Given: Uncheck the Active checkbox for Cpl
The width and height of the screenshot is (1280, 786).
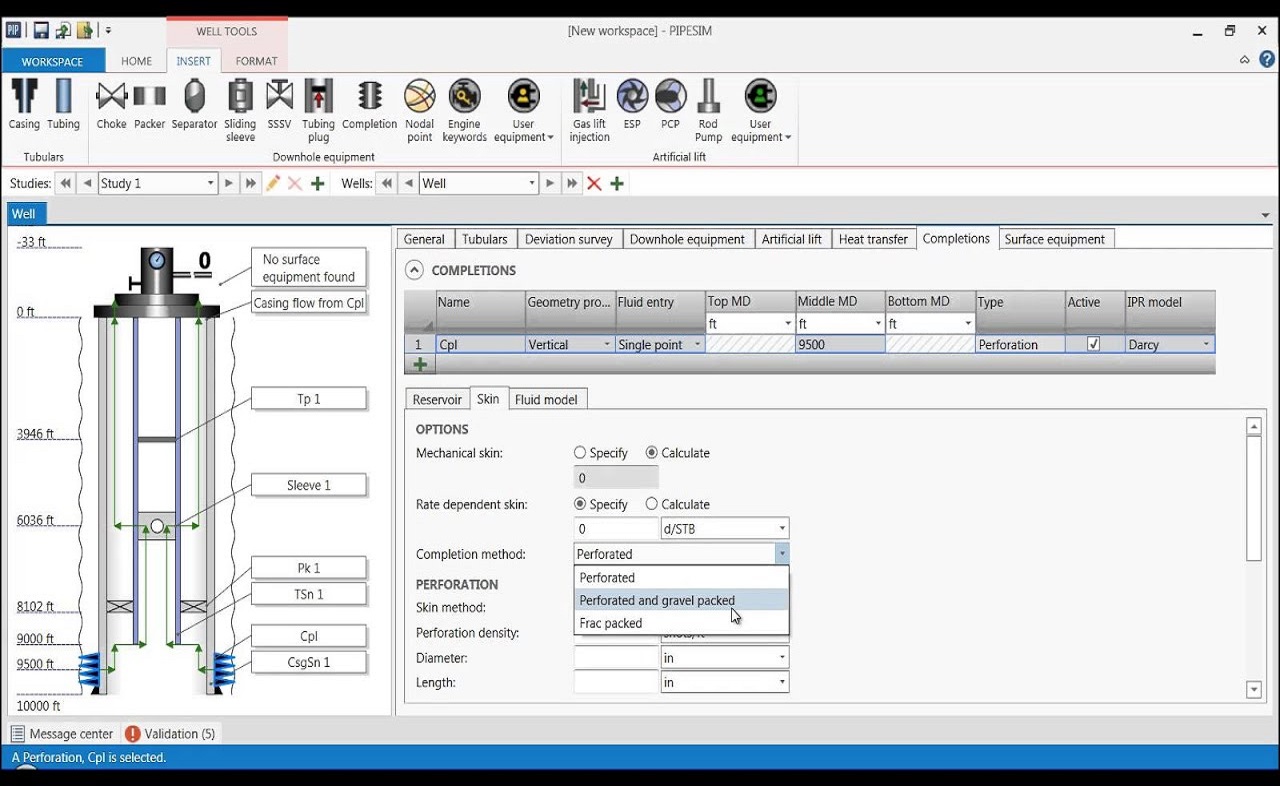Looking at the screenshot, I should [x=1093, y=344].
